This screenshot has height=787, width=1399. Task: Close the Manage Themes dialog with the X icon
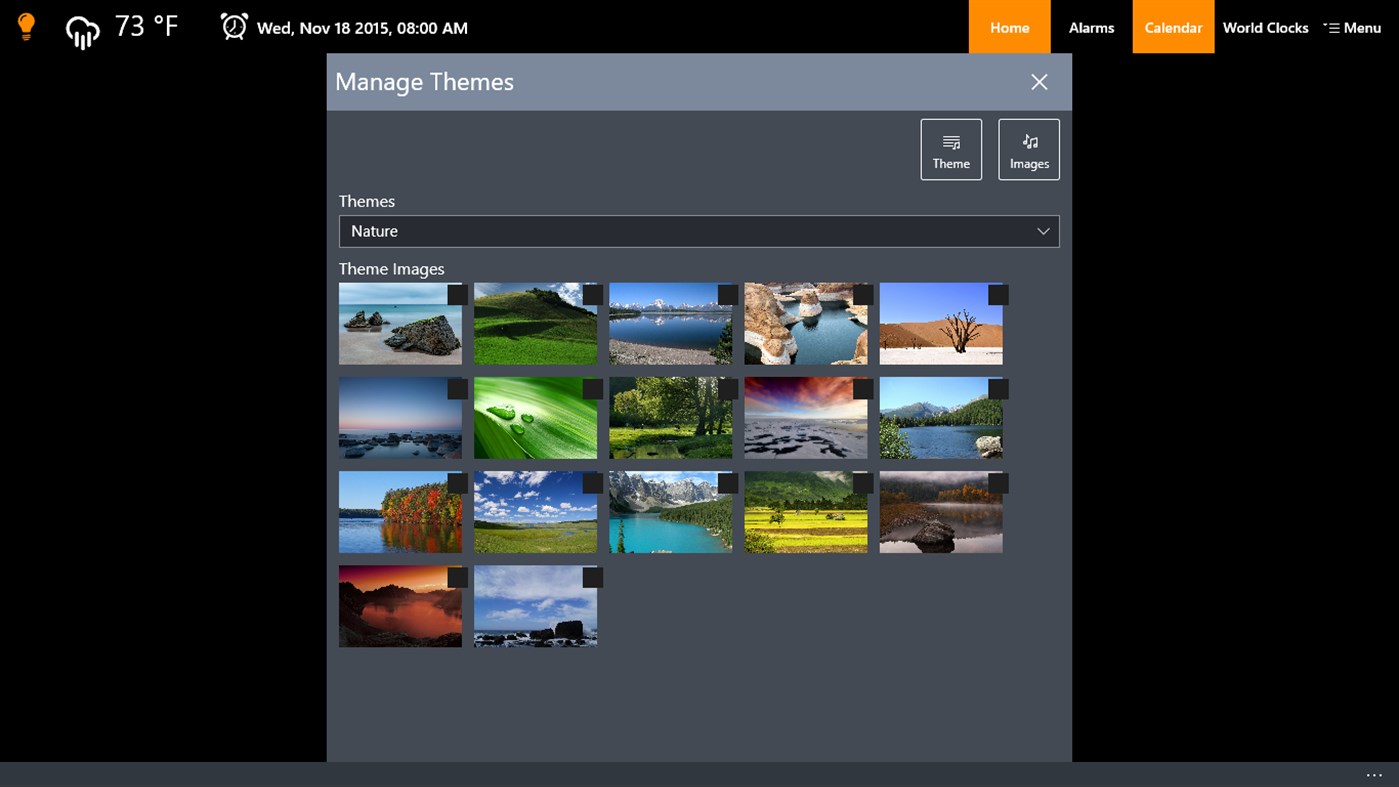[1038, 82]
